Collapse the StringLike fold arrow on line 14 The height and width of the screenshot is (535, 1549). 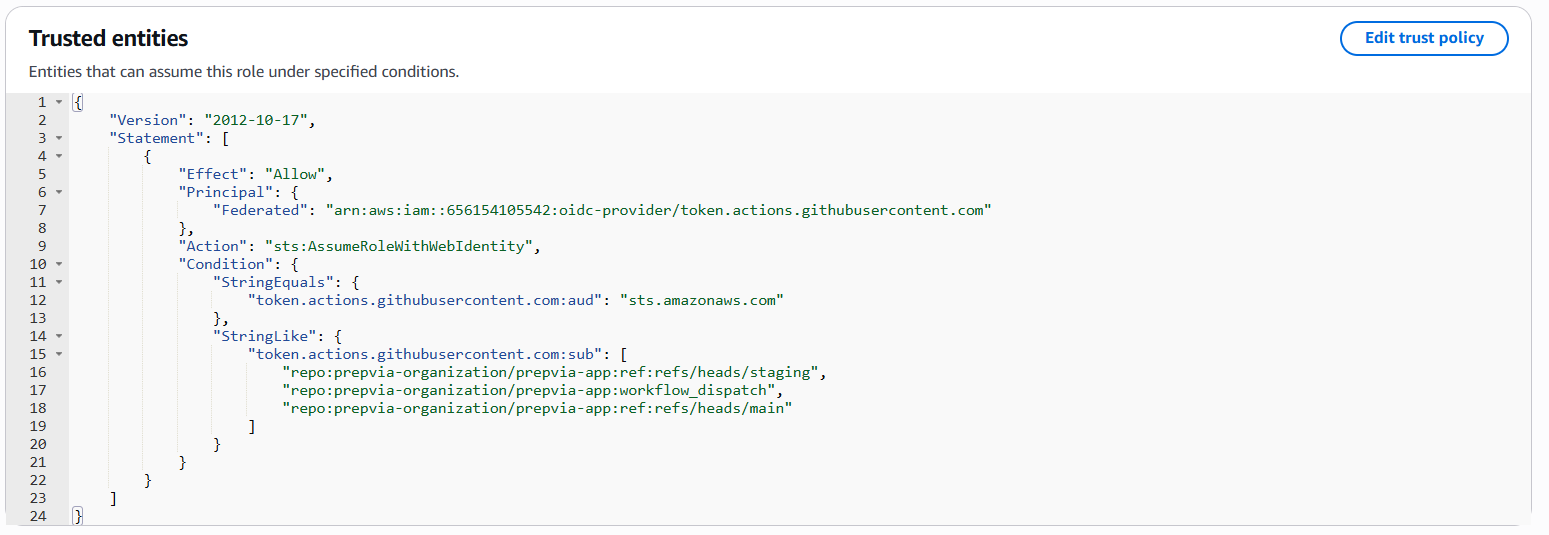tap(59, 336)
